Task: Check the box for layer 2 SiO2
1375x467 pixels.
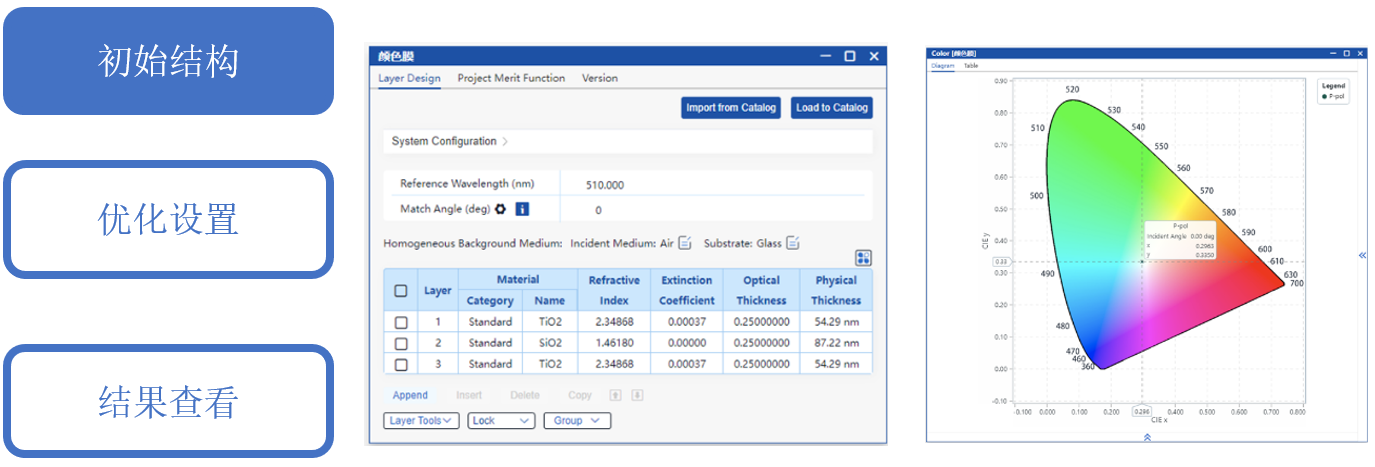Action: tap(401, 343)
